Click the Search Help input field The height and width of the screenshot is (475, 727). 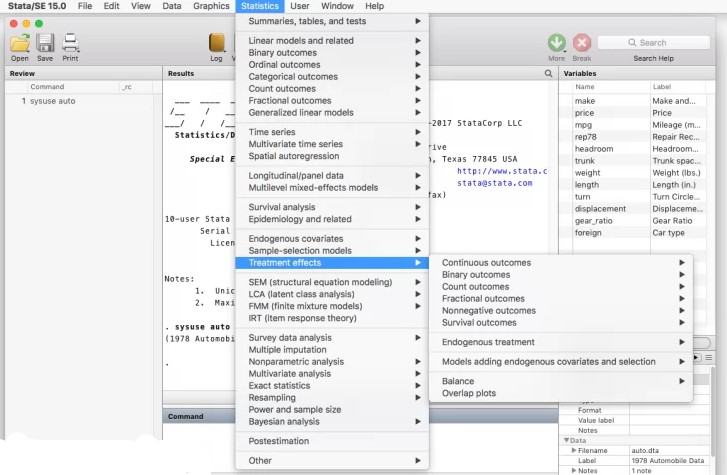(x=654, y=43)
